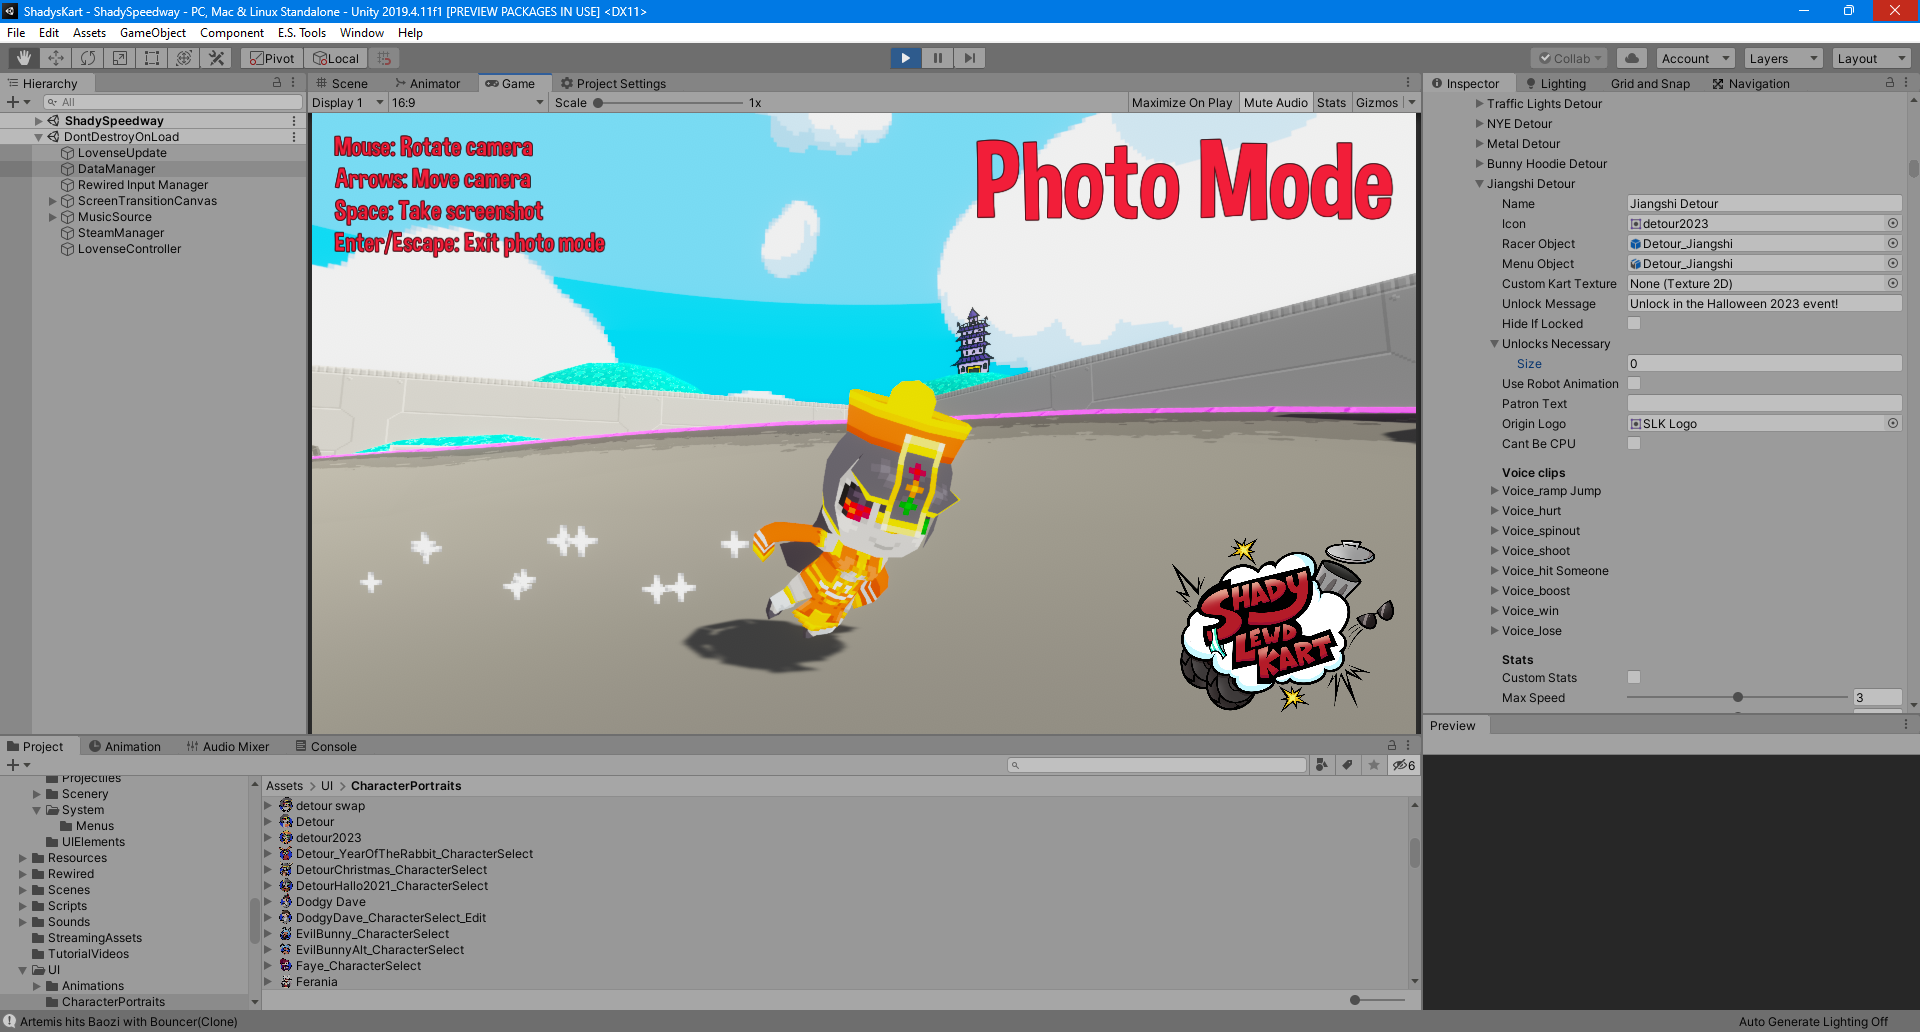1920x1032 pixels.
Task: Toggle Local handle rotation
Action: (335, 58)
